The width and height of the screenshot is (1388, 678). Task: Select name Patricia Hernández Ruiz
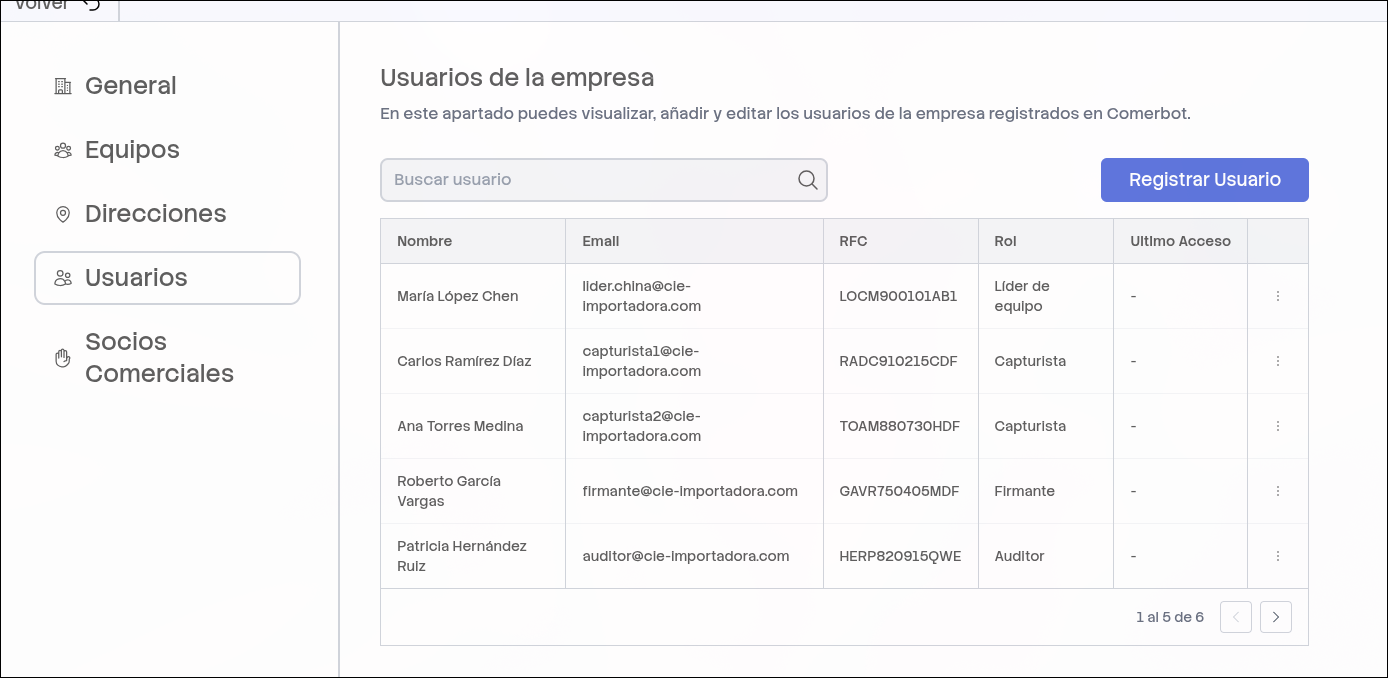point(462,556)
